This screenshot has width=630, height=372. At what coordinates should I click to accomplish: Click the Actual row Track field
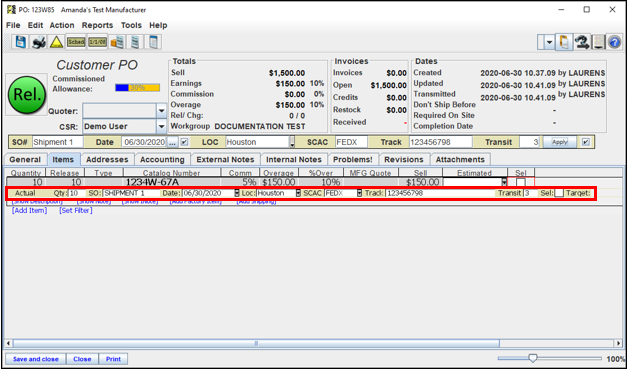click(440, 193)
